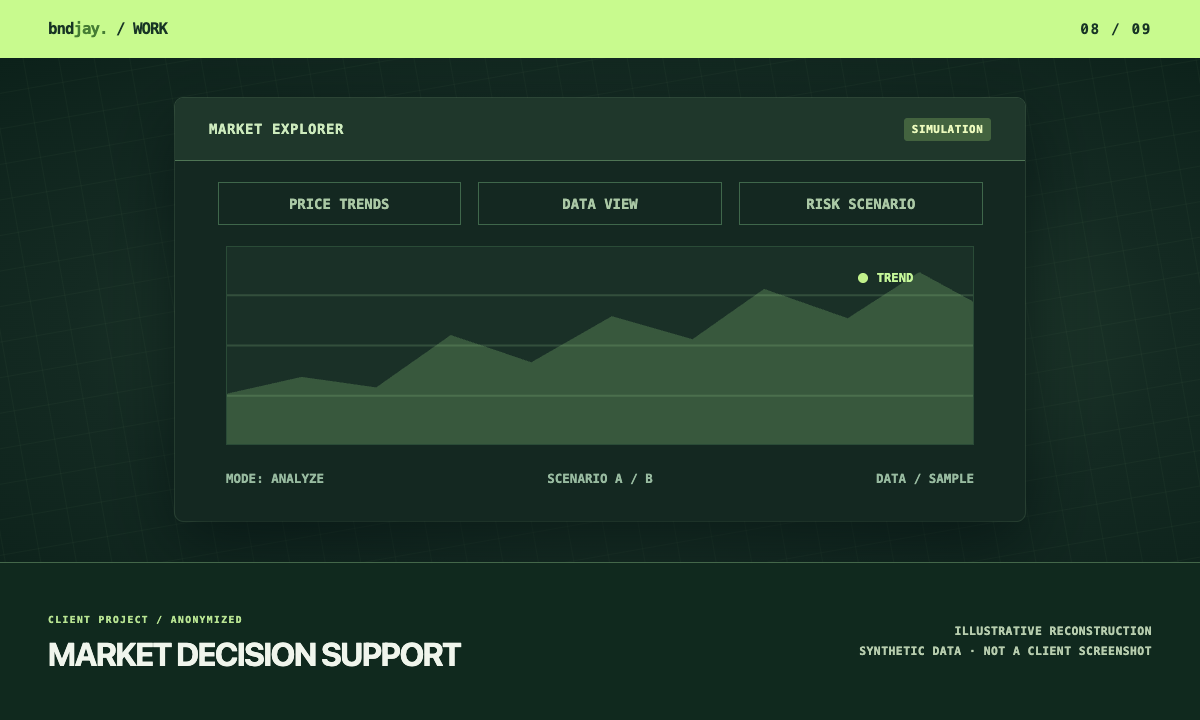Image resolution: width=1200 pixels, height=720 pixels.
Task: Click the MARKET EXPLORER panel title
Action: 276,129
